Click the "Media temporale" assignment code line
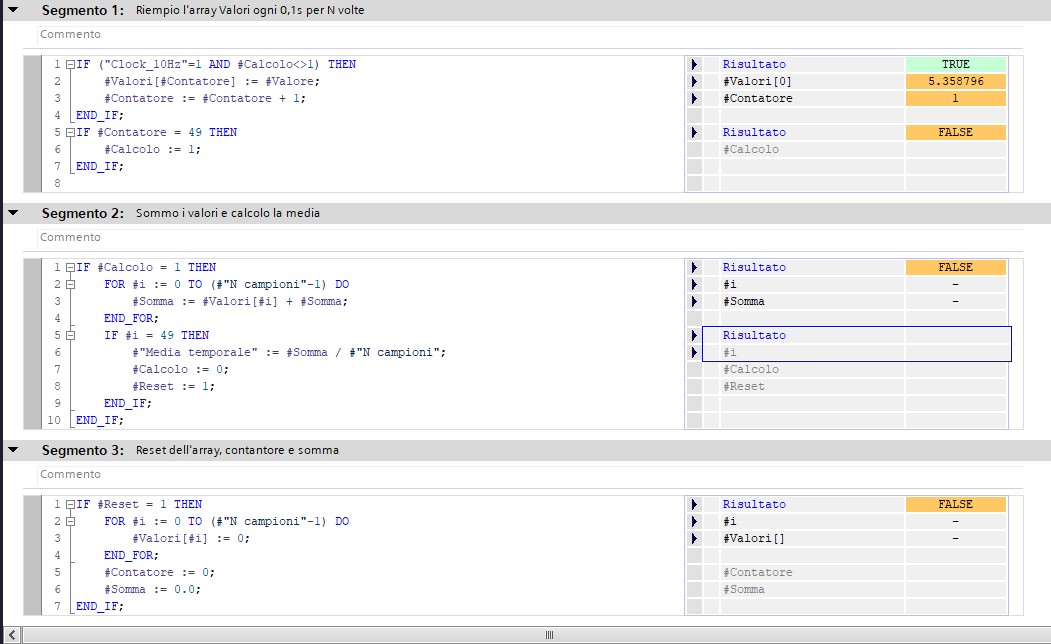Image resolution: width=1051 pixels, height=644 pixels. (289, 352)
